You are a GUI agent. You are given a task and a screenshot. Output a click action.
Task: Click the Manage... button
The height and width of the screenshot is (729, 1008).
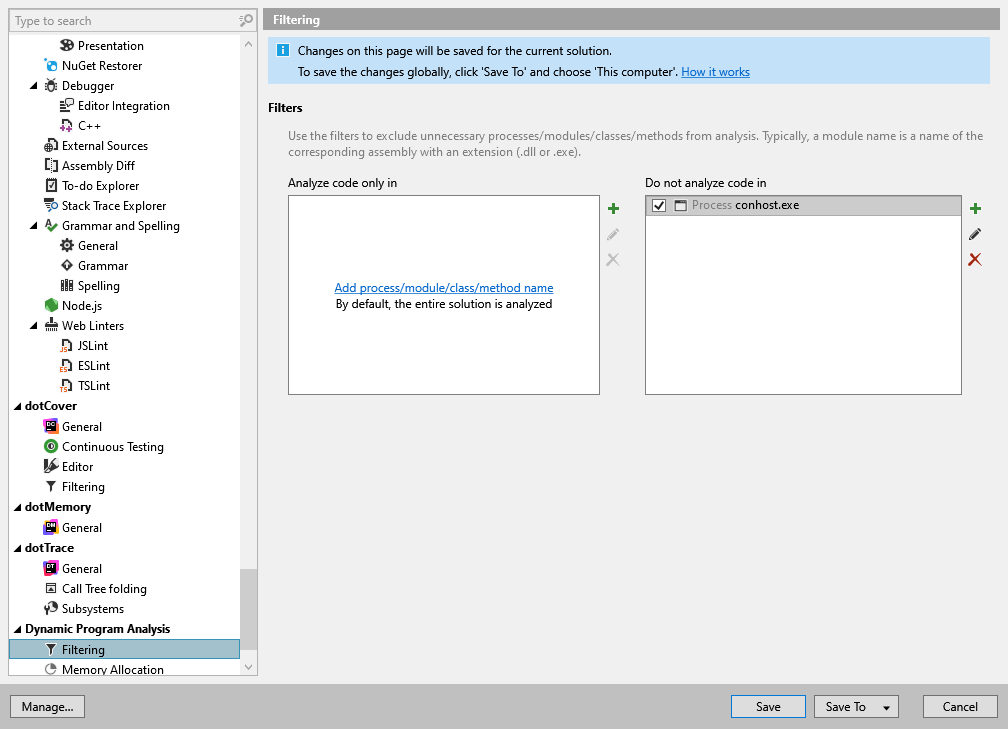click(48, 706)
